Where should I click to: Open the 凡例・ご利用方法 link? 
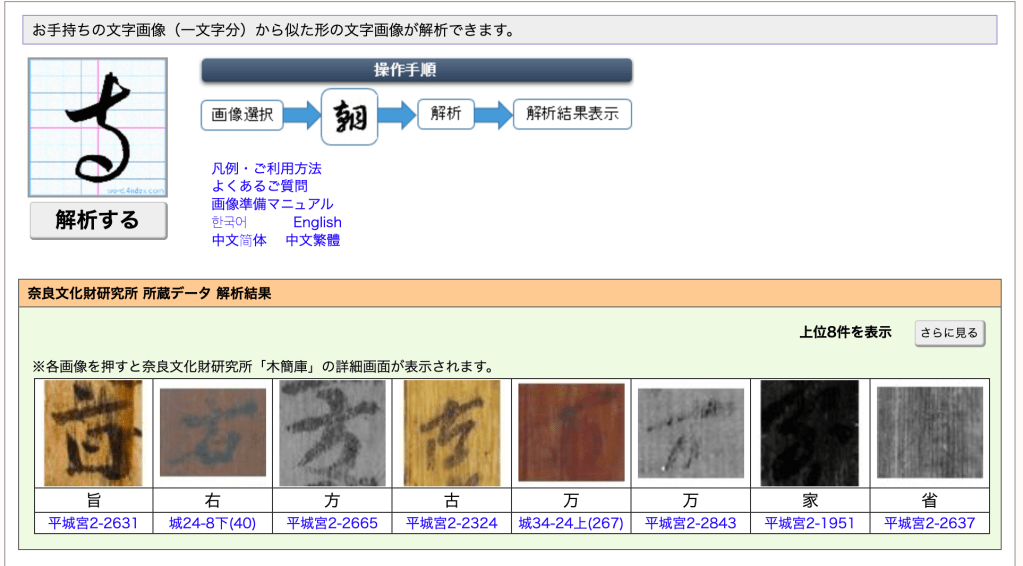tap(266, 168)
